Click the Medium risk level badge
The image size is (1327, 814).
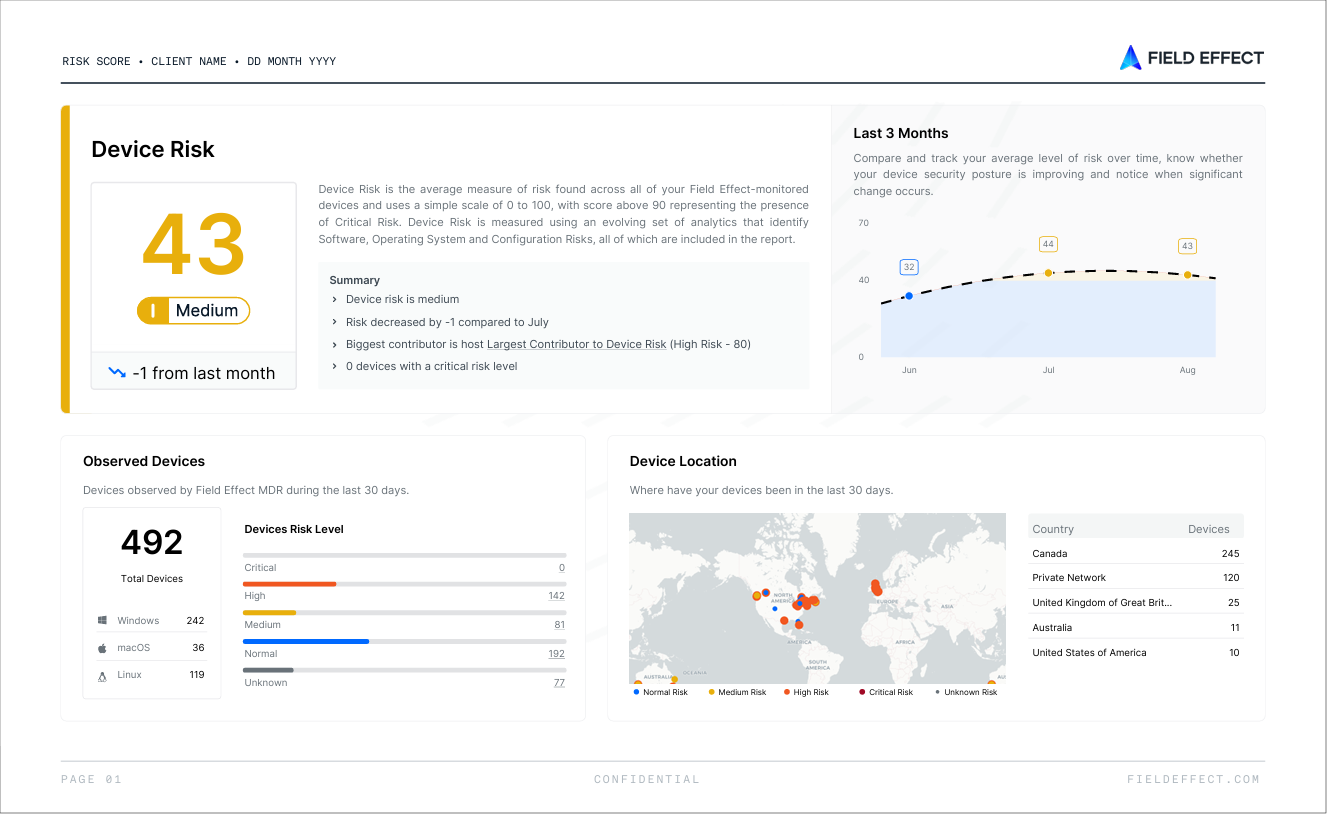193,311
